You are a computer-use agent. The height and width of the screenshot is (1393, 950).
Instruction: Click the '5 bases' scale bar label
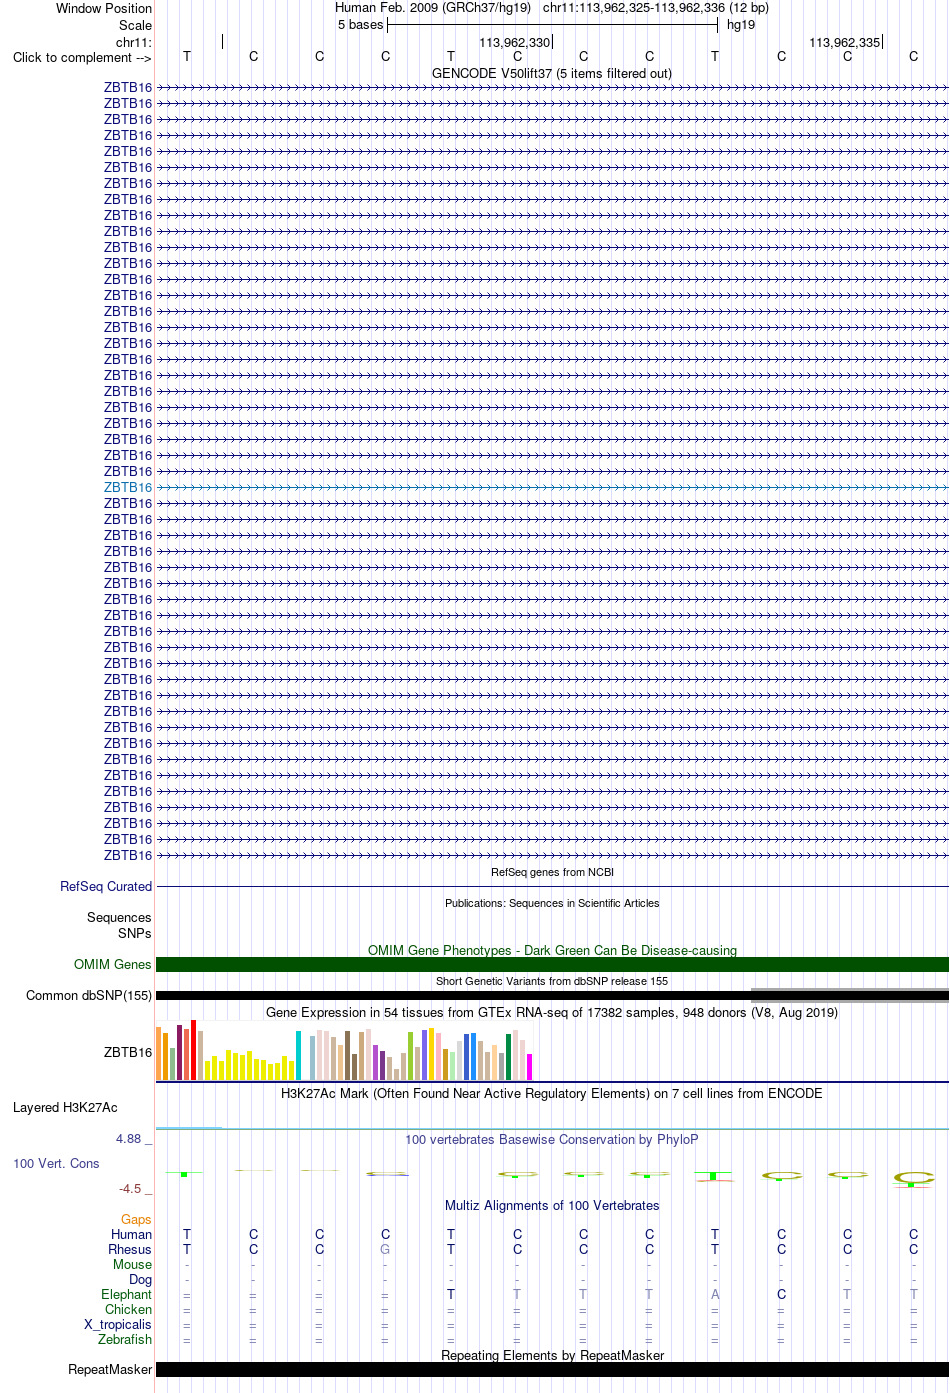(x=361, y=24)
